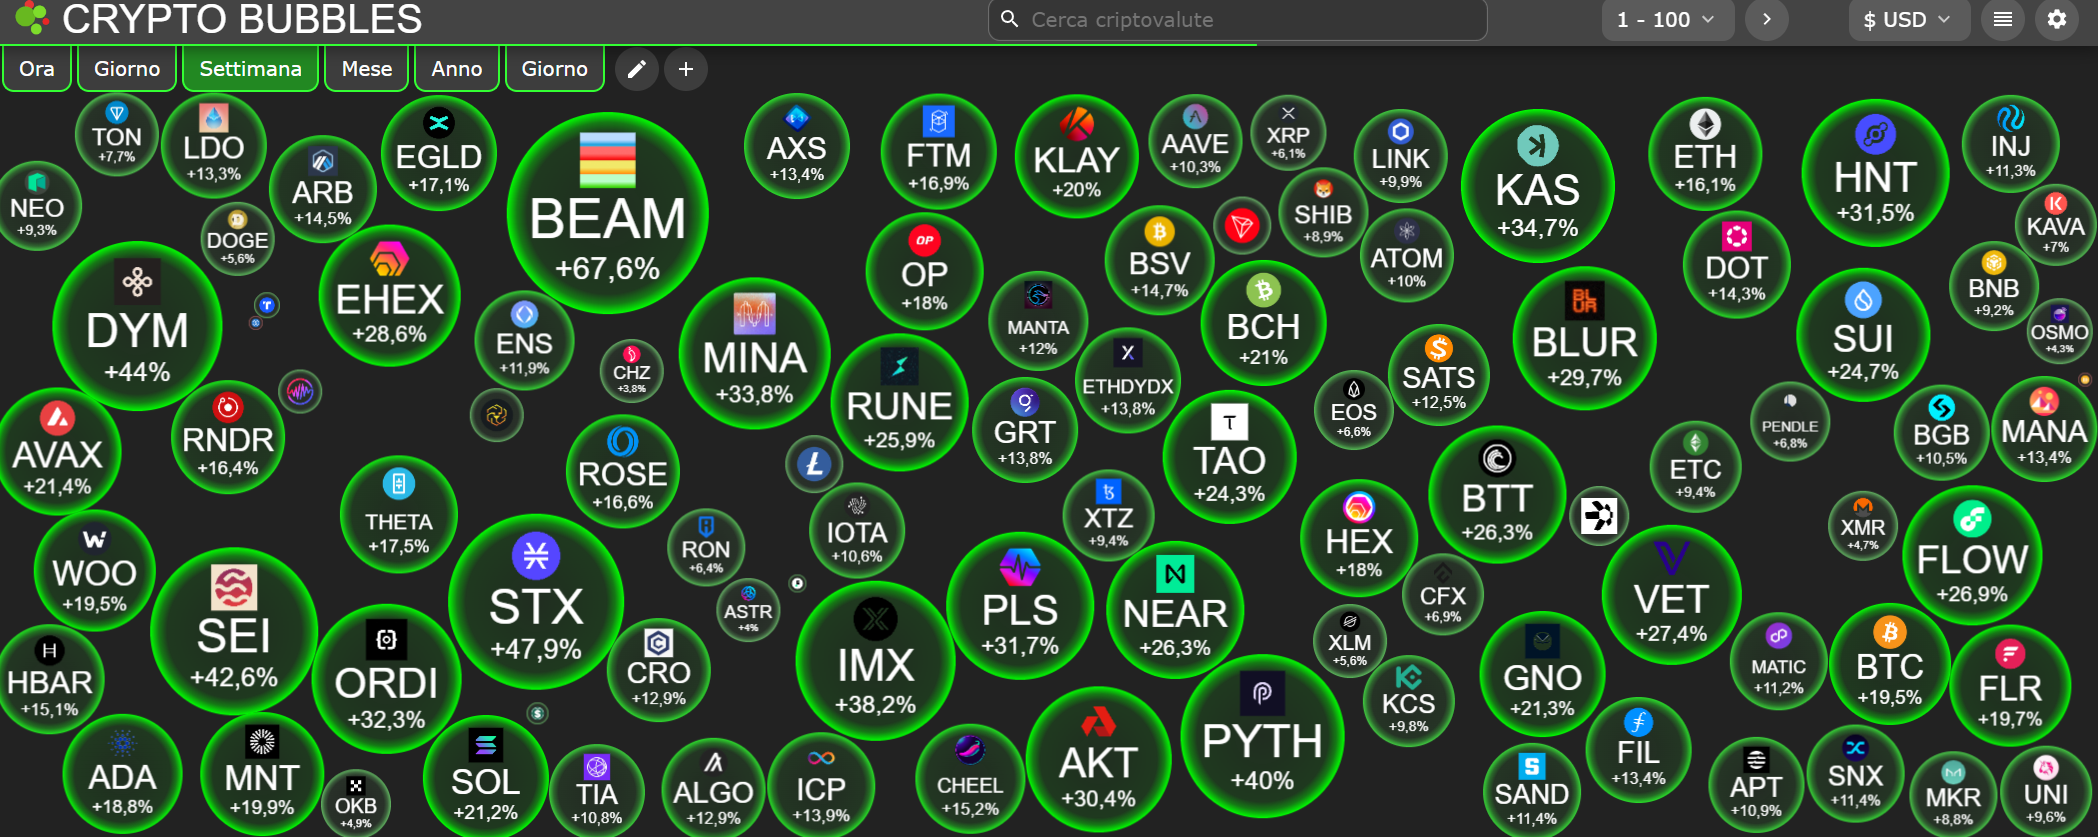Open the PENDLE bubble

pyautogui.click(x=1790, y=422)
